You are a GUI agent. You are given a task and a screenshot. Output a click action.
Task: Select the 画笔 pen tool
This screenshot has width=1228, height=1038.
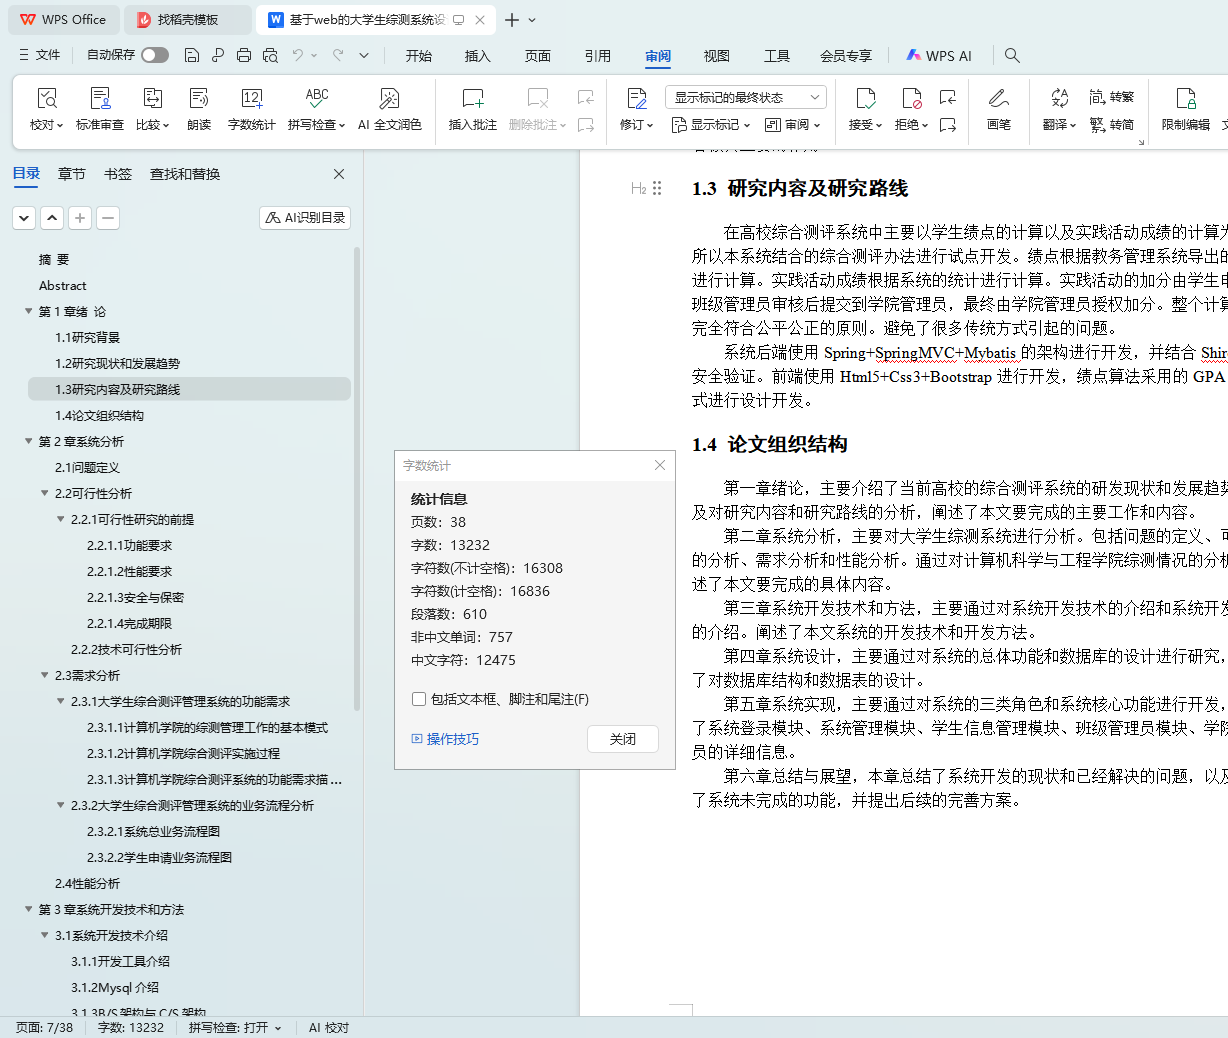[x=998, y=99]
